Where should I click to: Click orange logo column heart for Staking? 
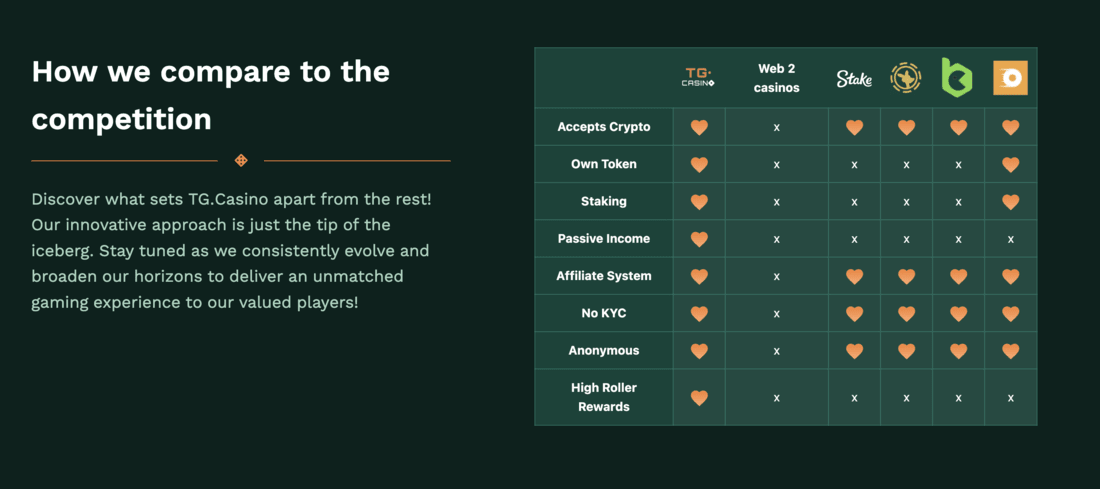[1010, 202]
